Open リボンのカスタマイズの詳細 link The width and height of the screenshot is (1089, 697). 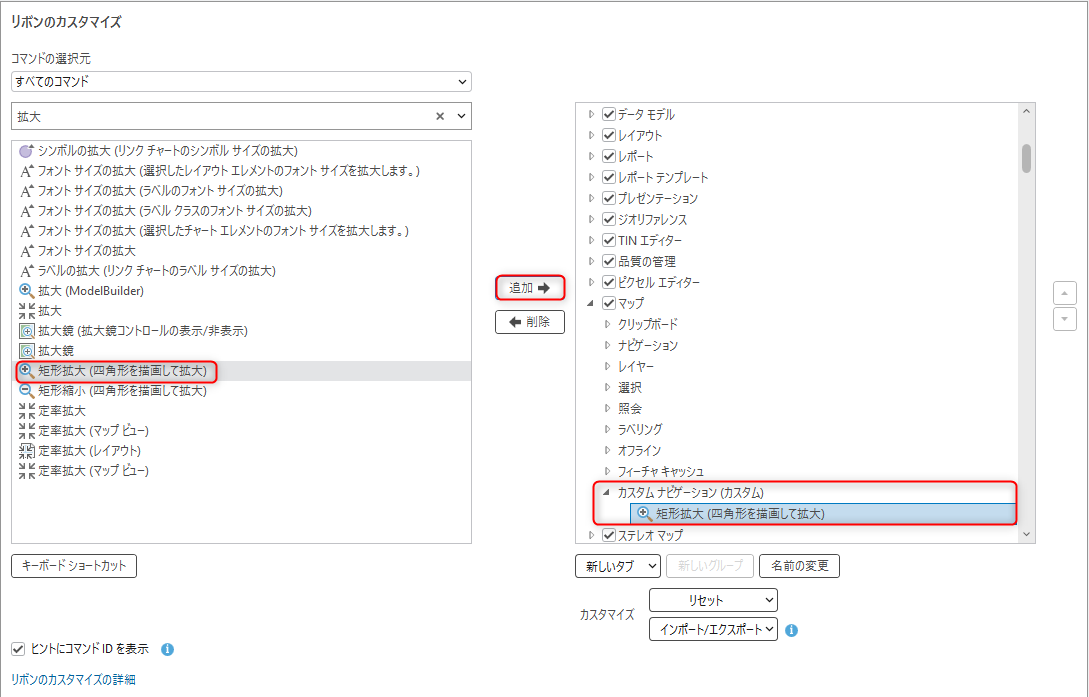pos(73,680)
